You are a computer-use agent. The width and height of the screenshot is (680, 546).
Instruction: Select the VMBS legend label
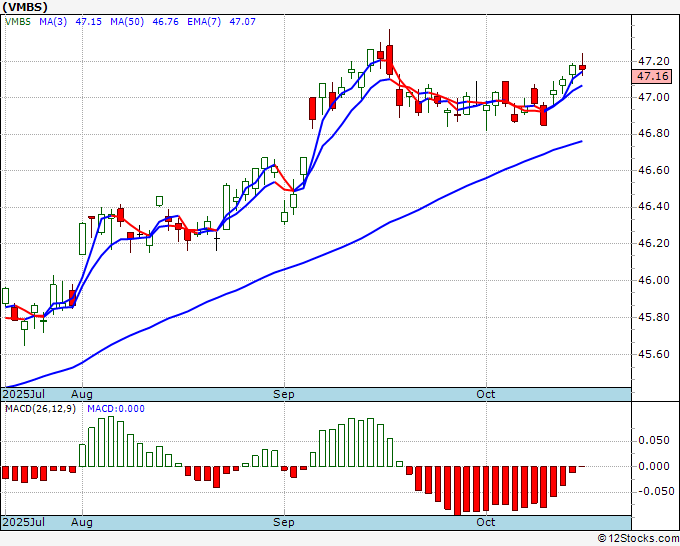[x=17, y=22]
